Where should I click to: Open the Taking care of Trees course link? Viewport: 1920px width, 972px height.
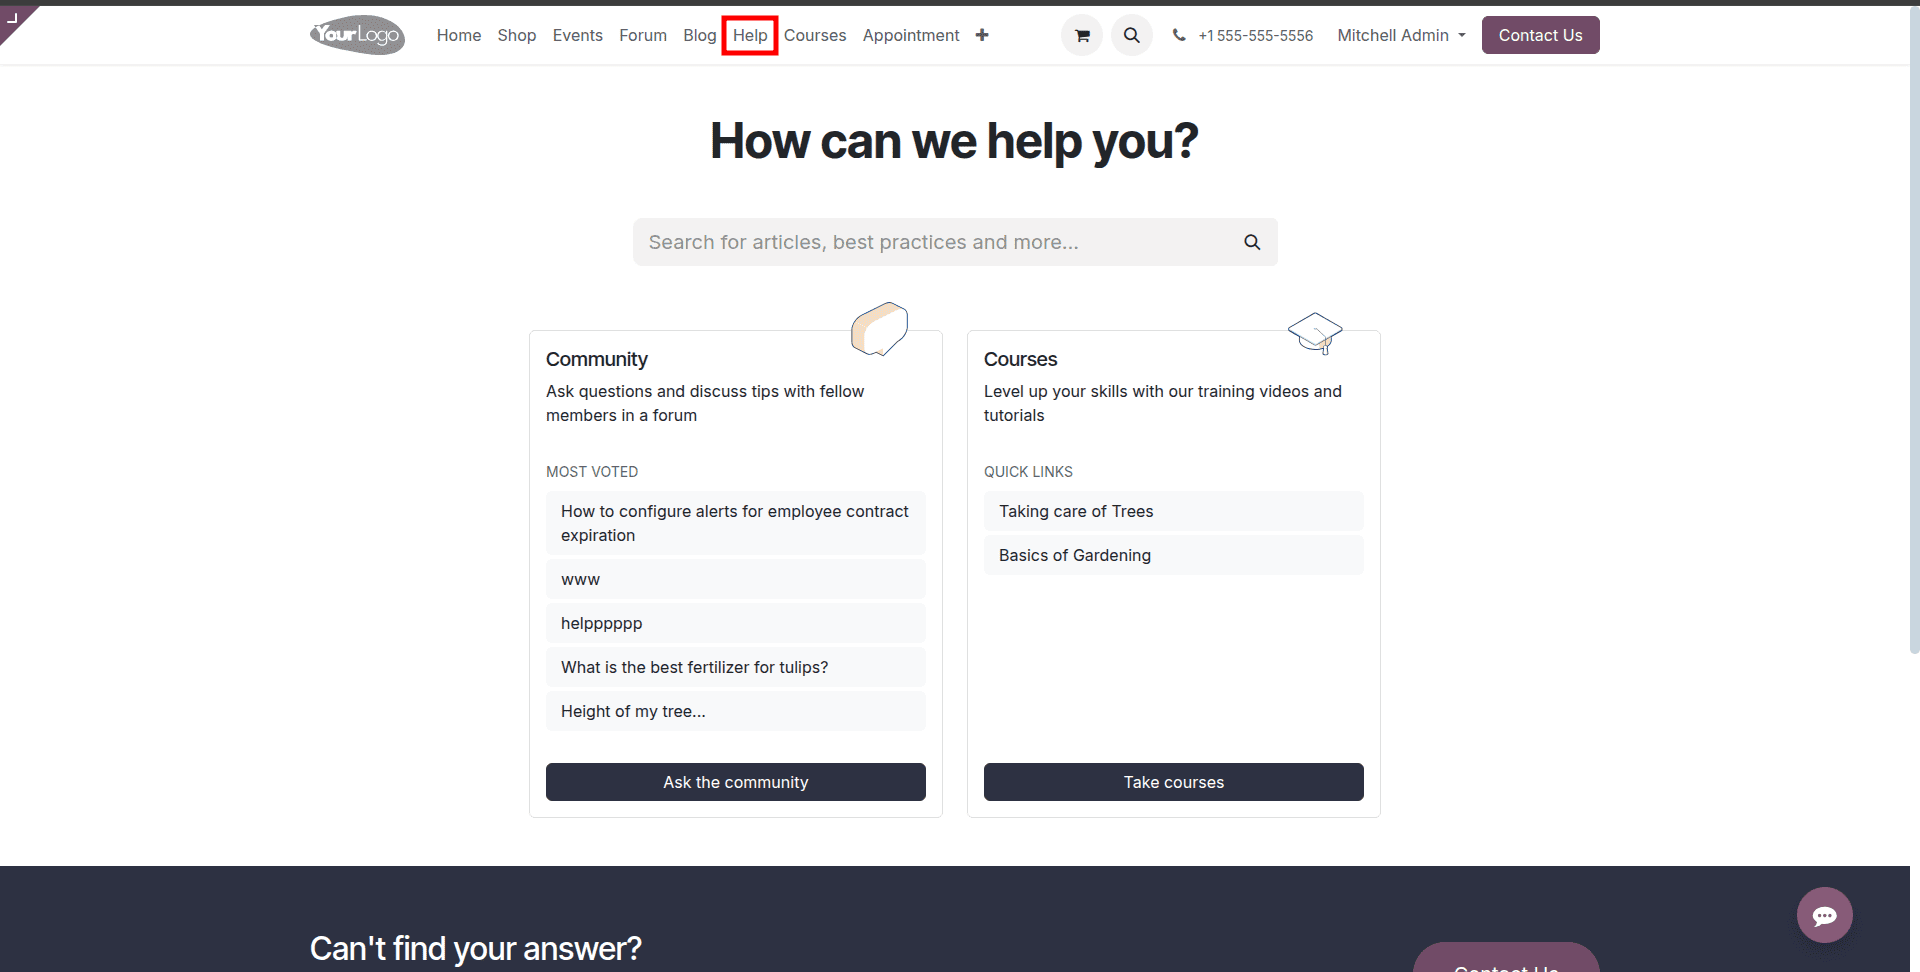[1075, 511]
